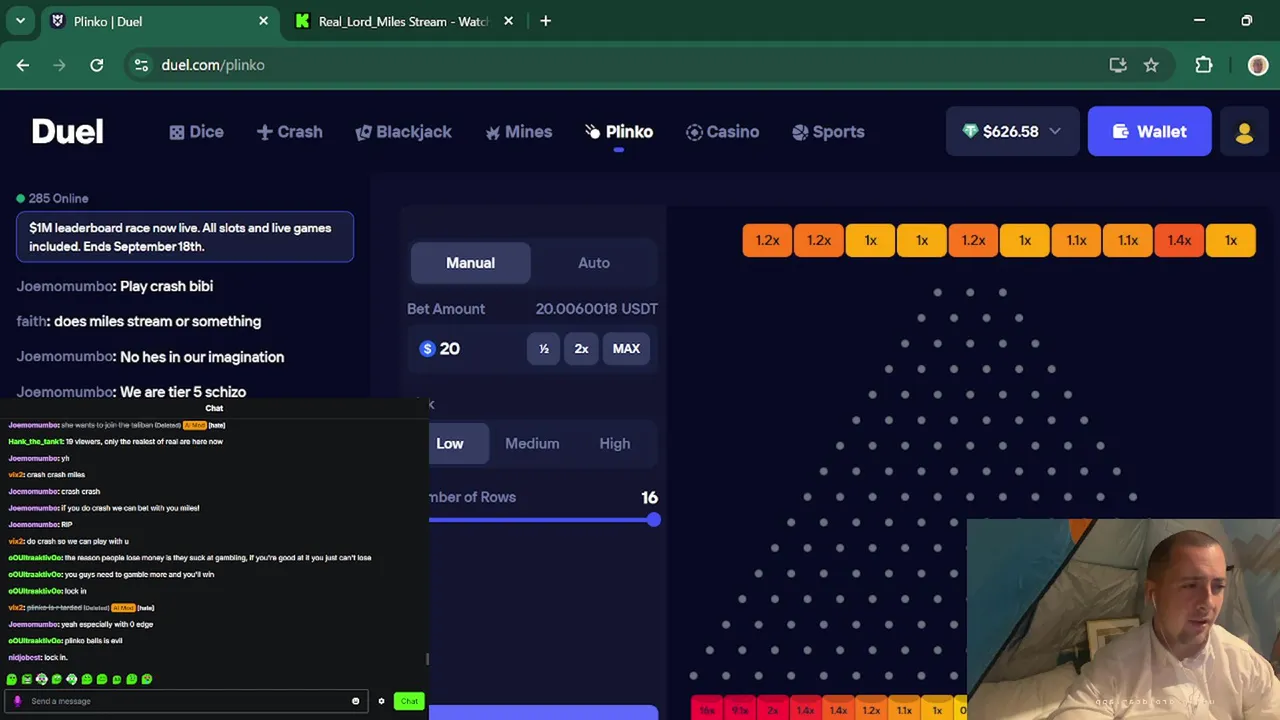The image size is (1280, 720).
Task: Click the 1.2x payout bucket at bottom
Action: (x=871, y=710)
